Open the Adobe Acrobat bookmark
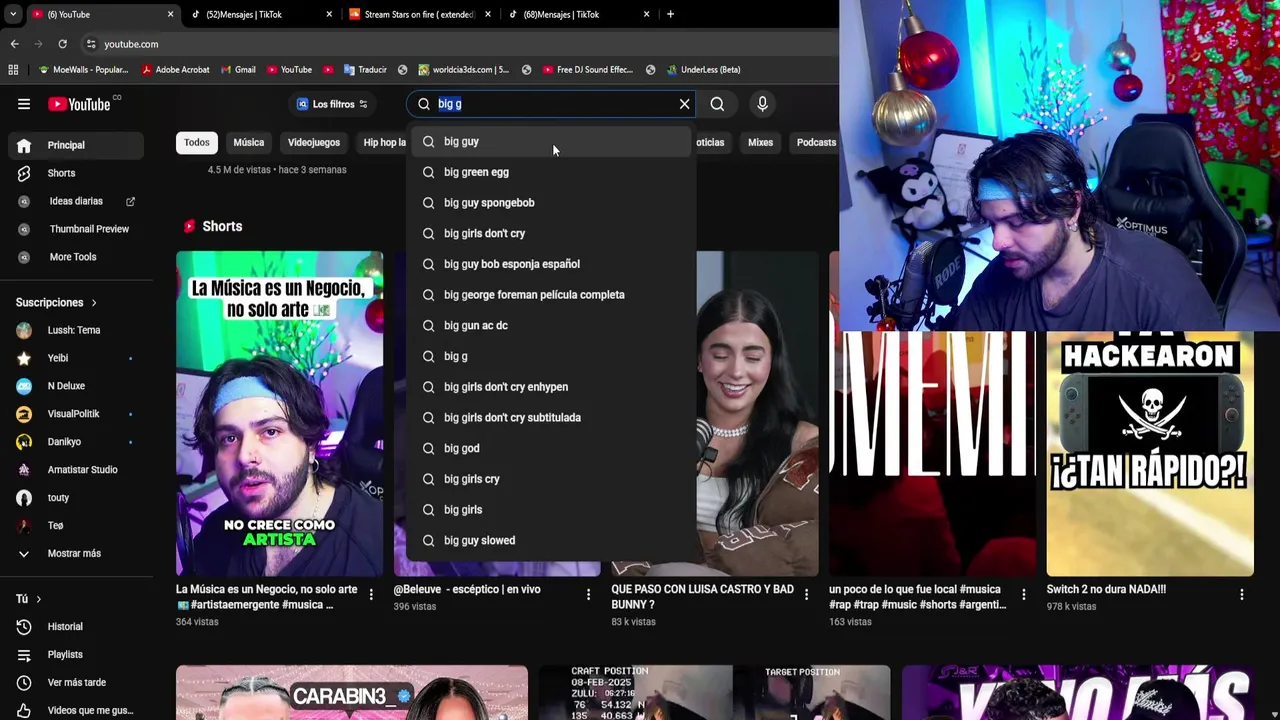Viewport: 1280px width, 720px height. point(175,70)
